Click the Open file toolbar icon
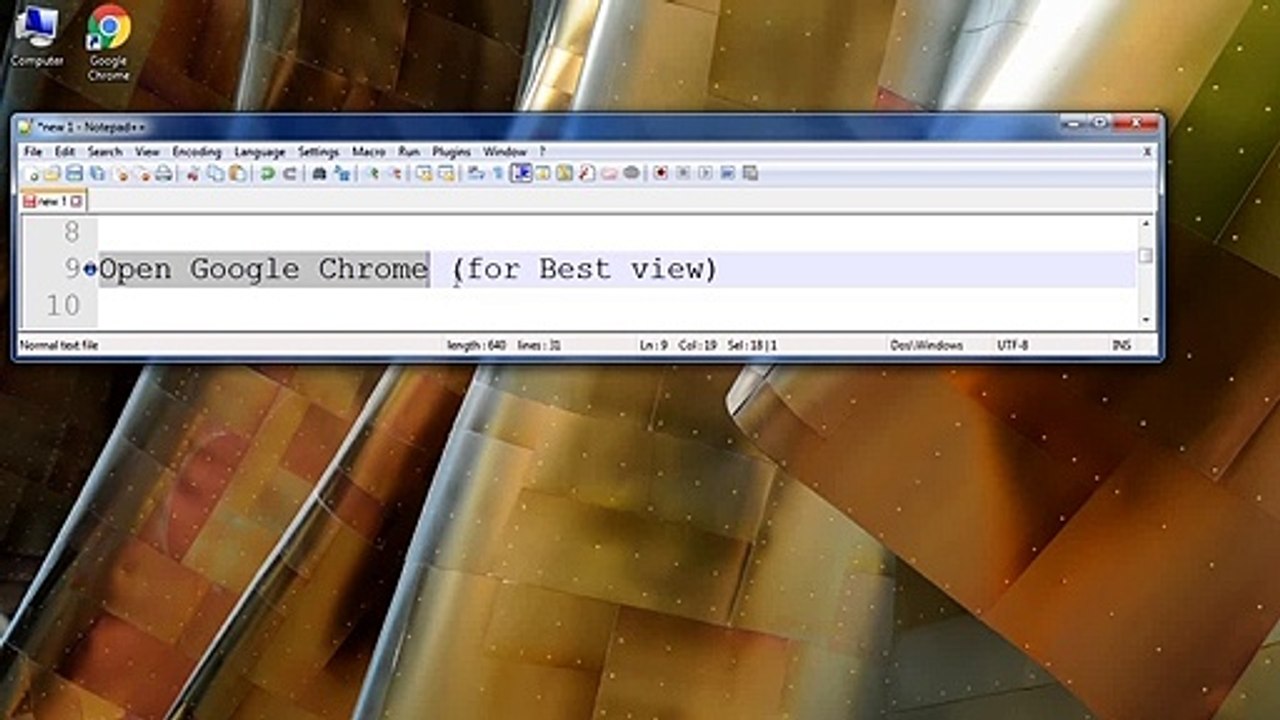Viewport: 1280px width, 720px height. point(52,173)
